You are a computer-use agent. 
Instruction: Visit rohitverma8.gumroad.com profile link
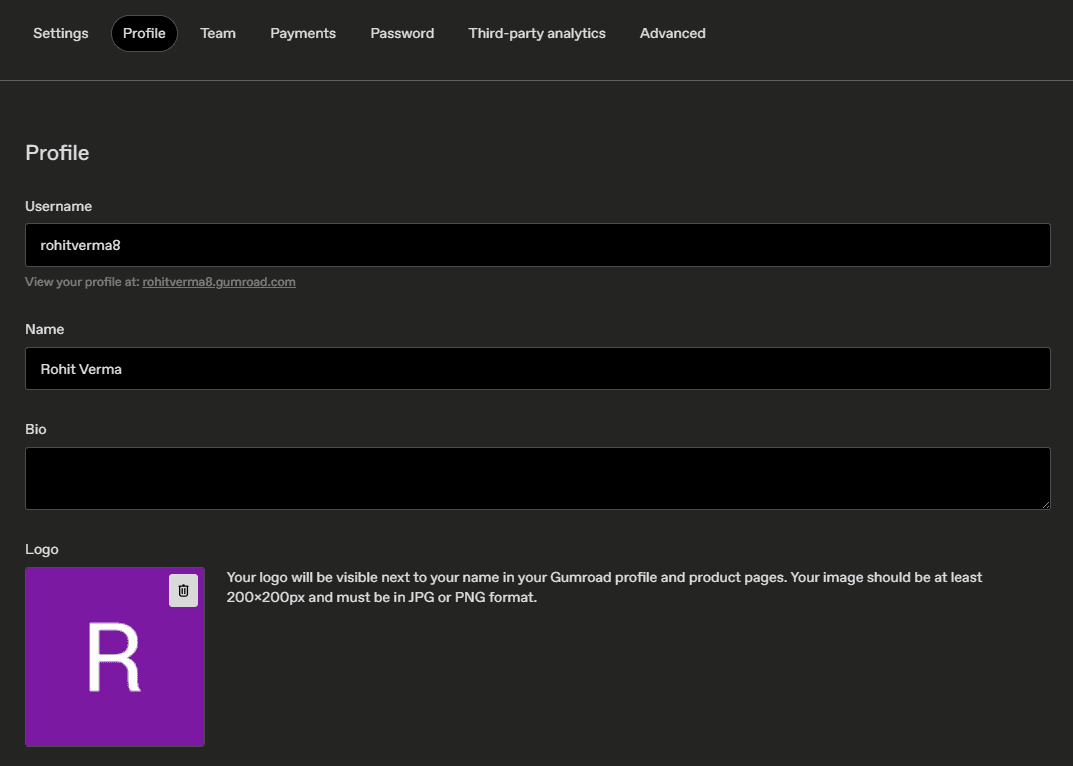(x=219, y=281)
